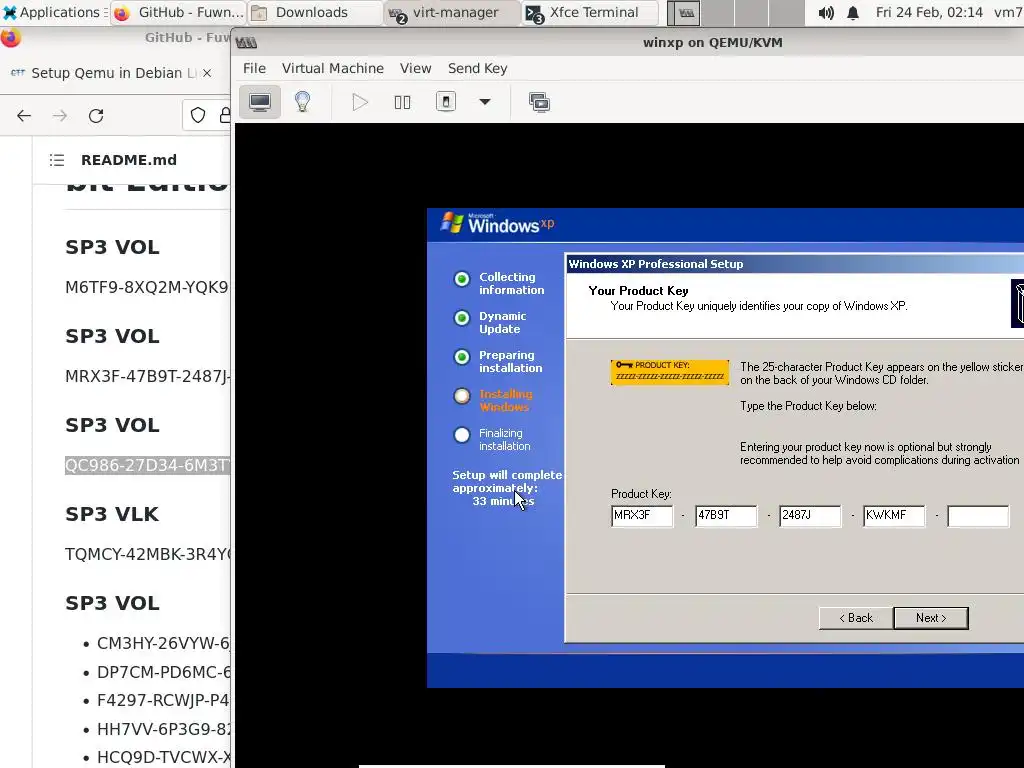Show the graphical console view in virt-manager
1024x768 pixels.
260,102
